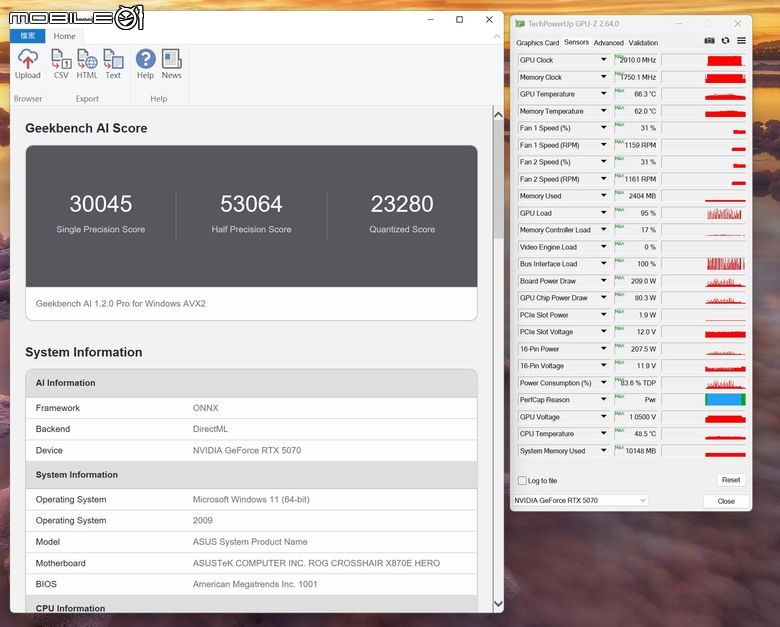
Task: Select the Home ribbon tab
Action: [64, 36]
